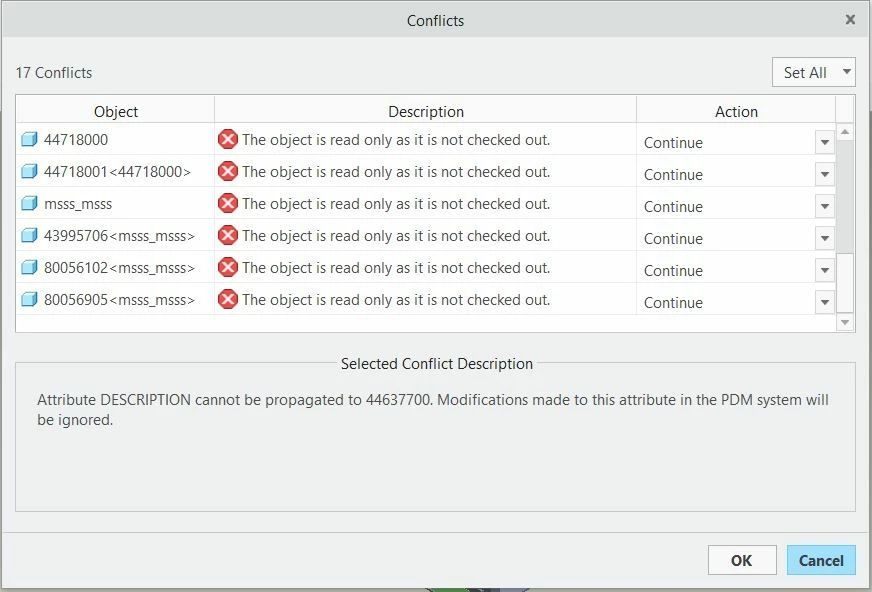Open the Action dropdown arrow for 80056905<msss_msss>
Viewport: 872px width, 592px height.
click(825, 302)
